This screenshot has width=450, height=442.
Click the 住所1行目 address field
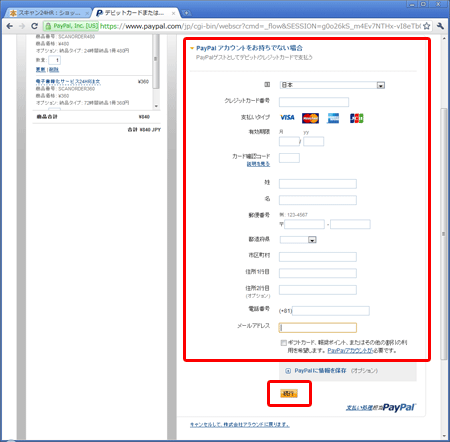tap(318, 273)
